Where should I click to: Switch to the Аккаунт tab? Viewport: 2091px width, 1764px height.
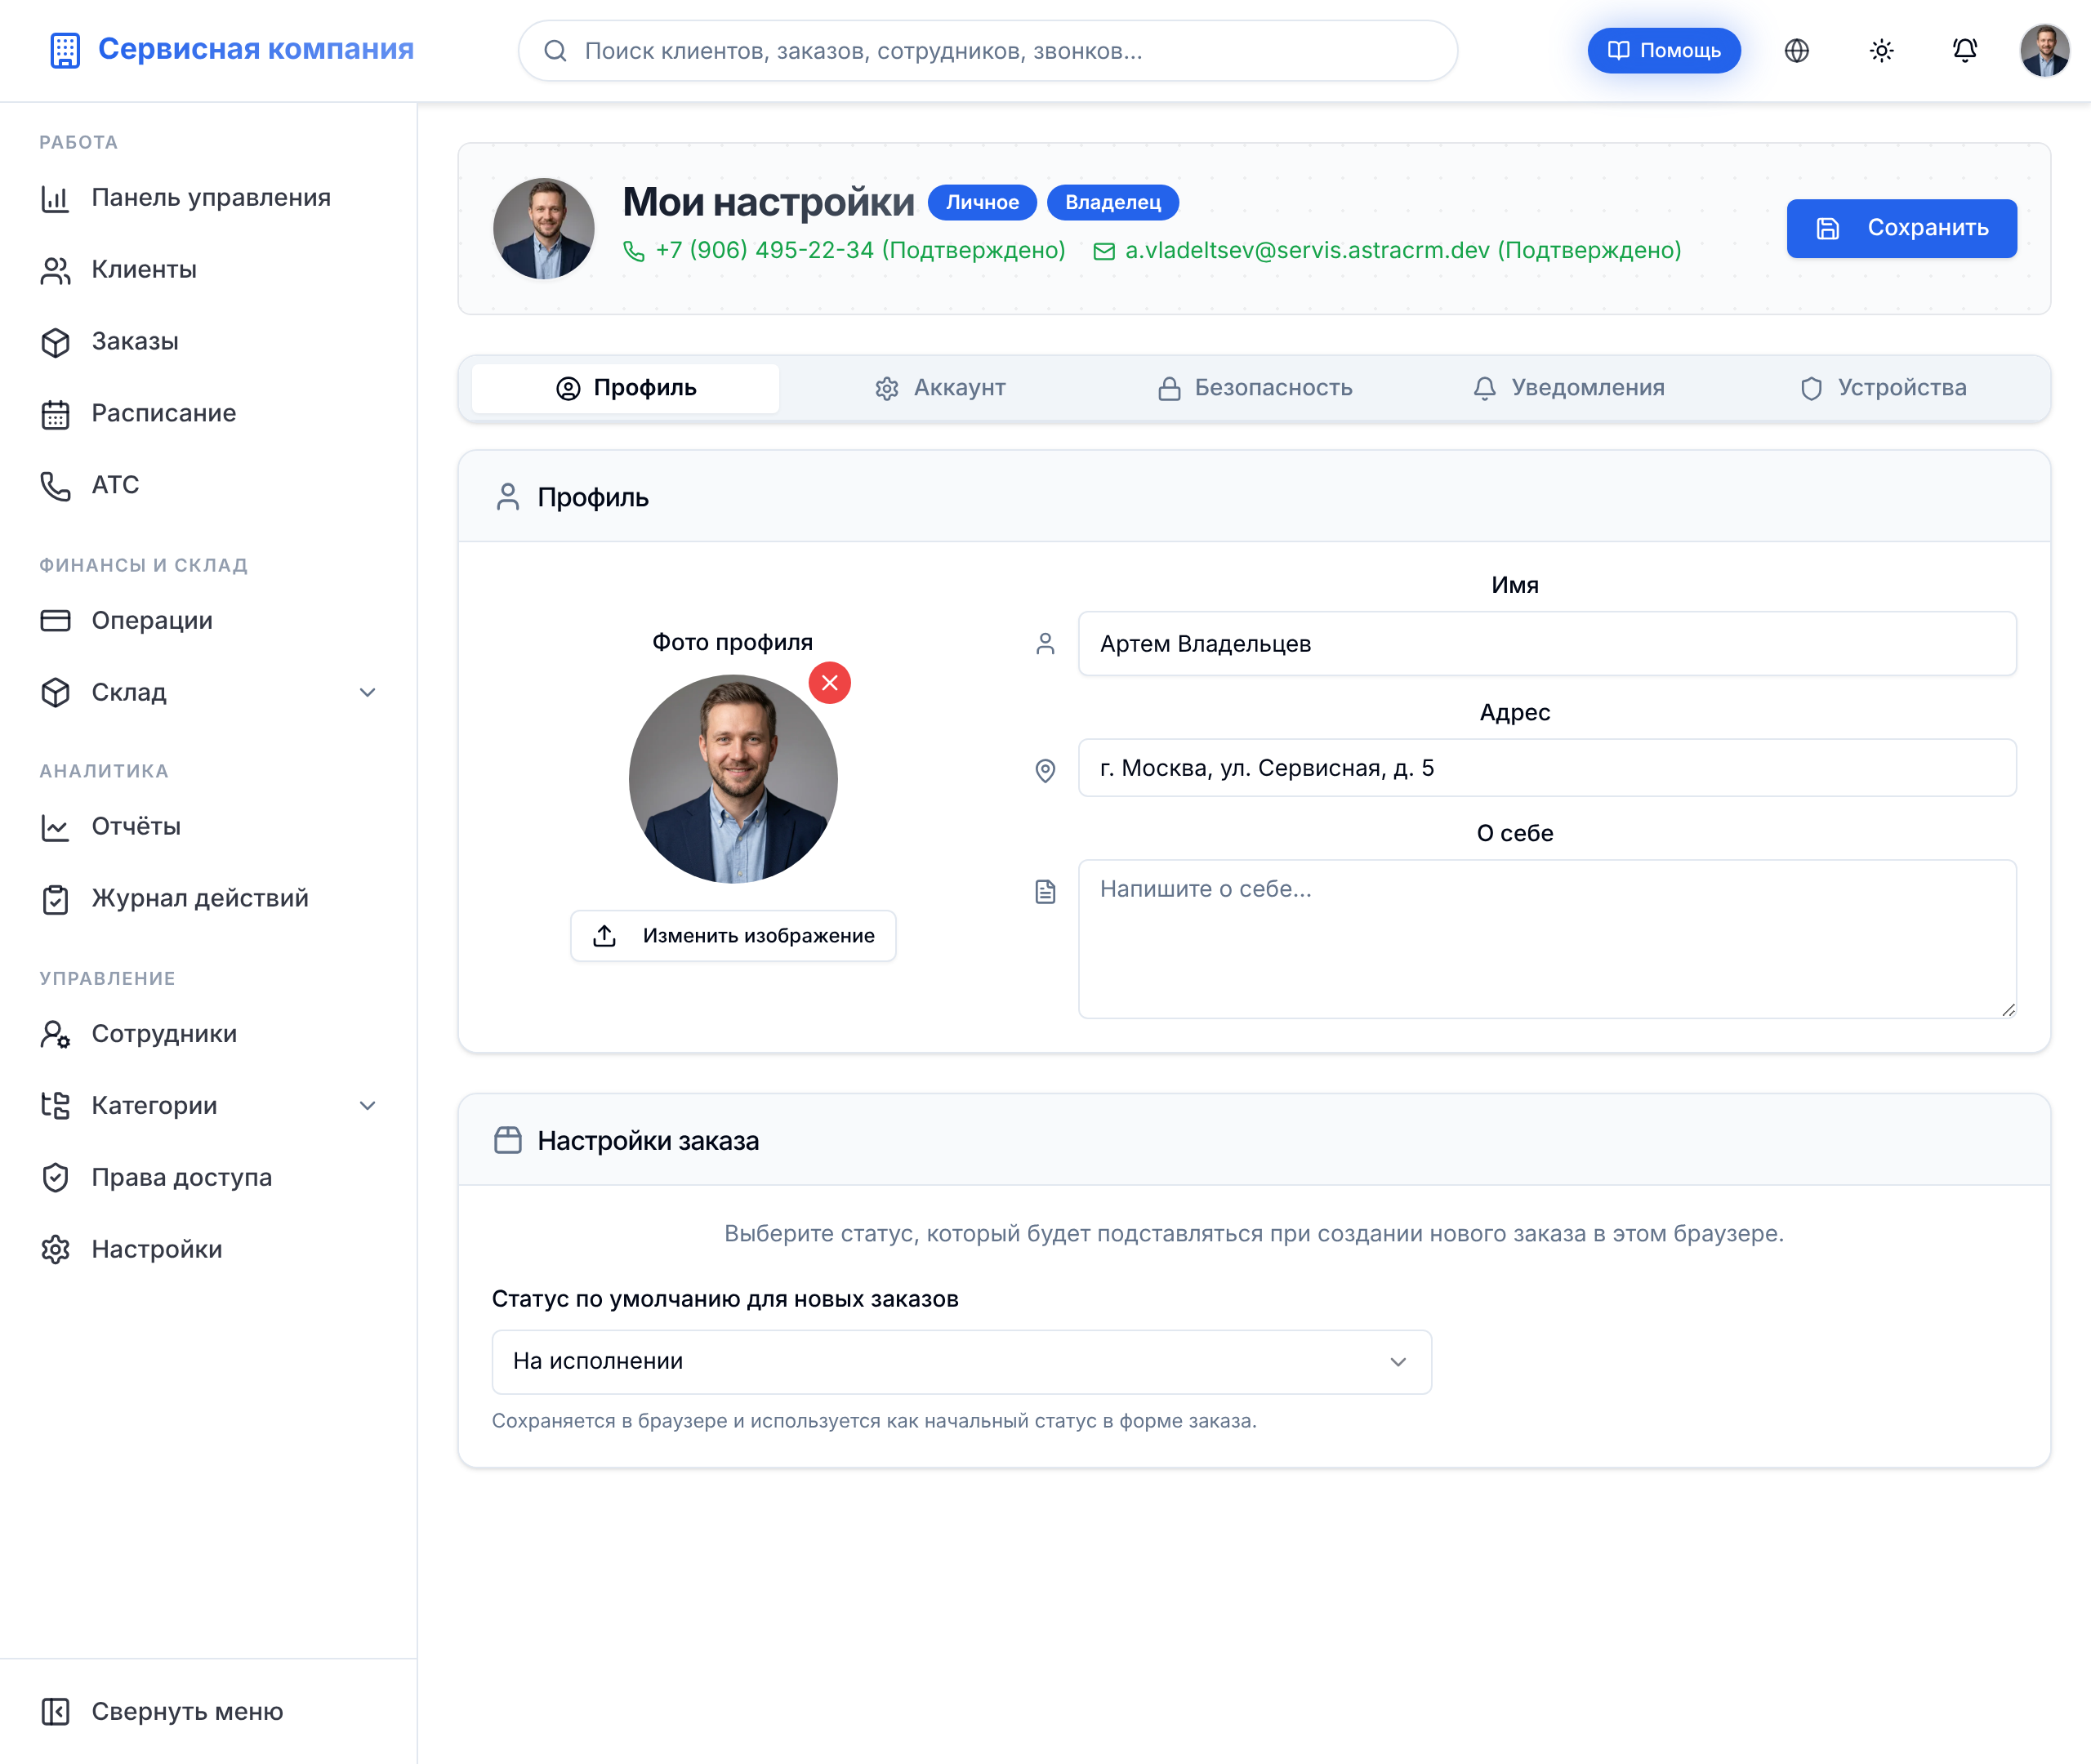click(x=940, y=388)
